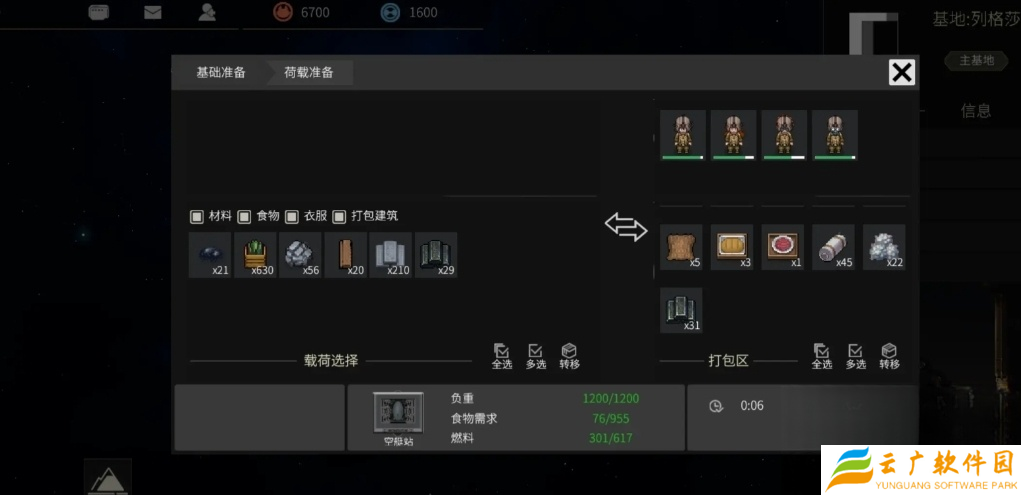Select the animal hide item x5
The height and width of the screenshot is (495, 1021).
coord(681,248)
